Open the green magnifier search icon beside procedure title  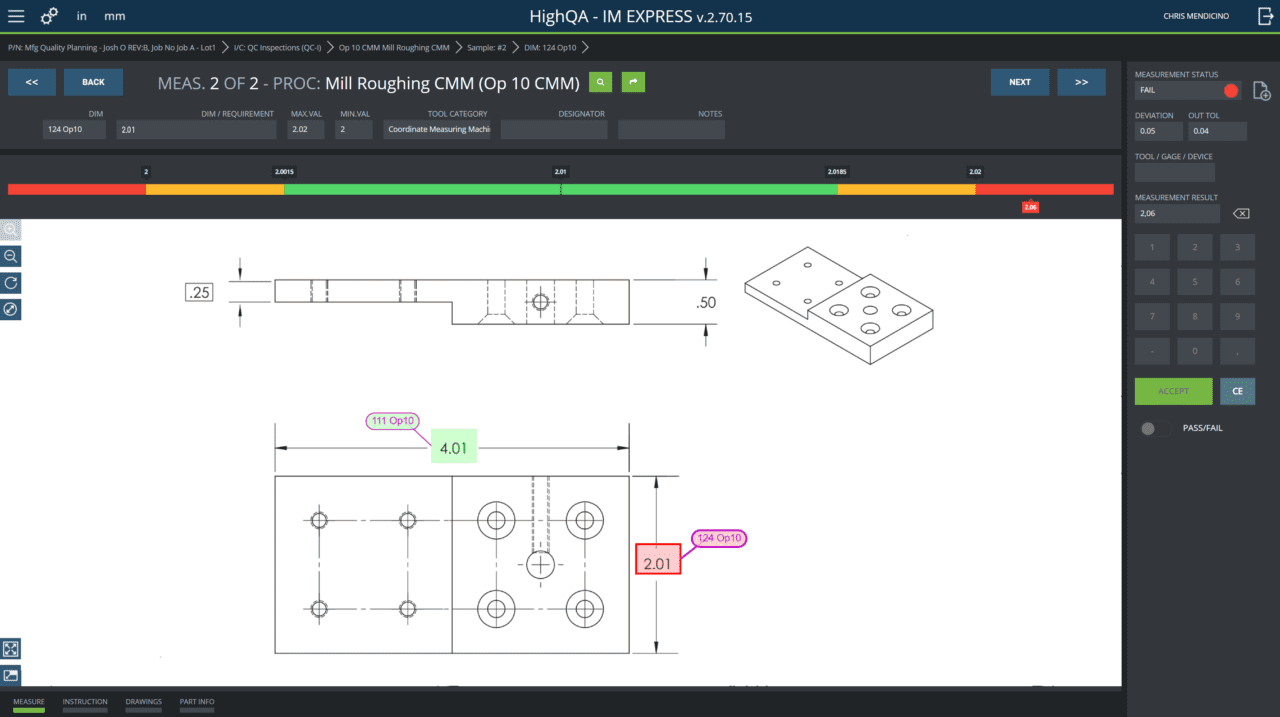(599, 82)
